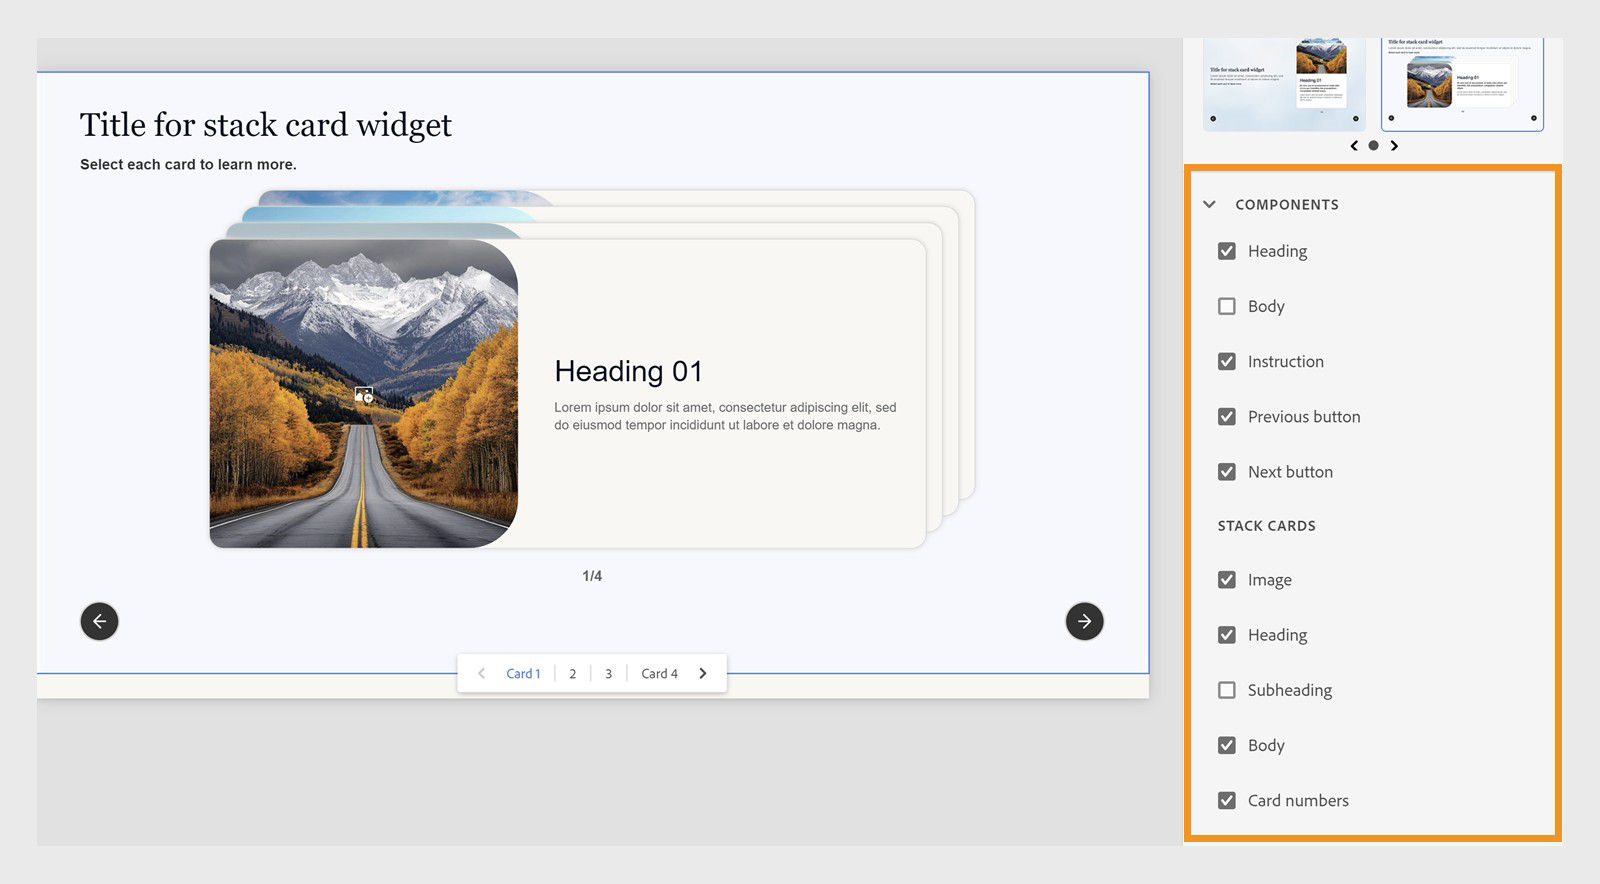Click the previous arrow button on slide

[99, 621]
